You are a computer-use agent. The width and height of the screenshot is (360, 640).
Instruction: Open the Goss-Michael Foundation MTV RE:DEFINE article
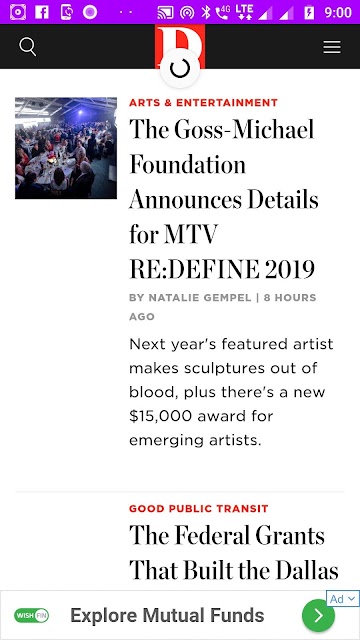point(224,199)
